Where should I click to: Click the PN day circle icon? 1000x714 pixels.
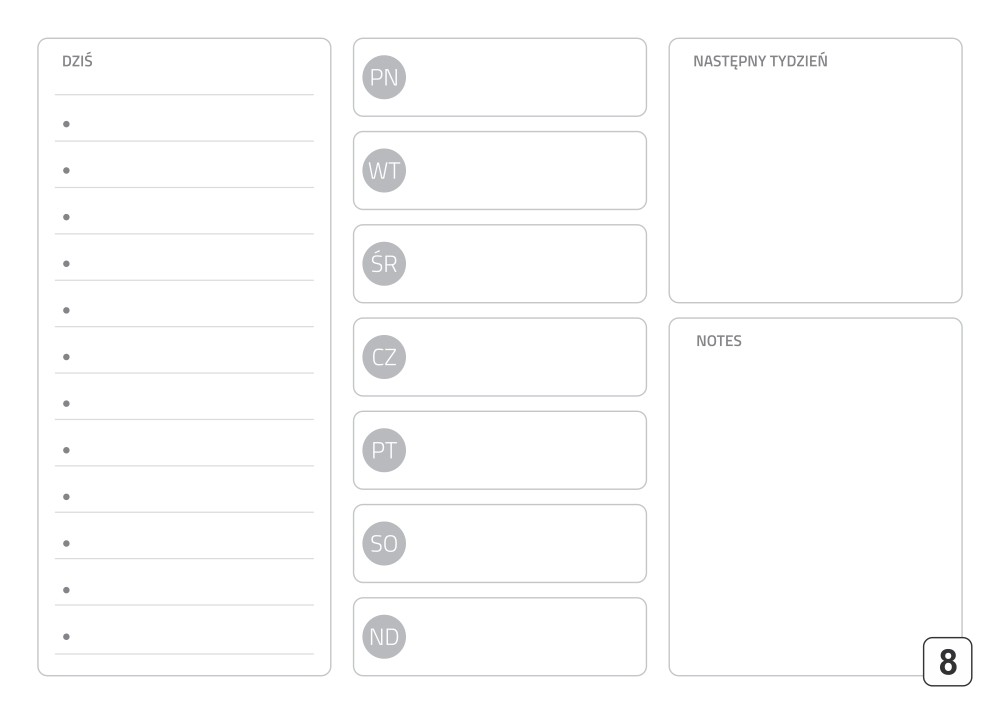click(384, 77)
